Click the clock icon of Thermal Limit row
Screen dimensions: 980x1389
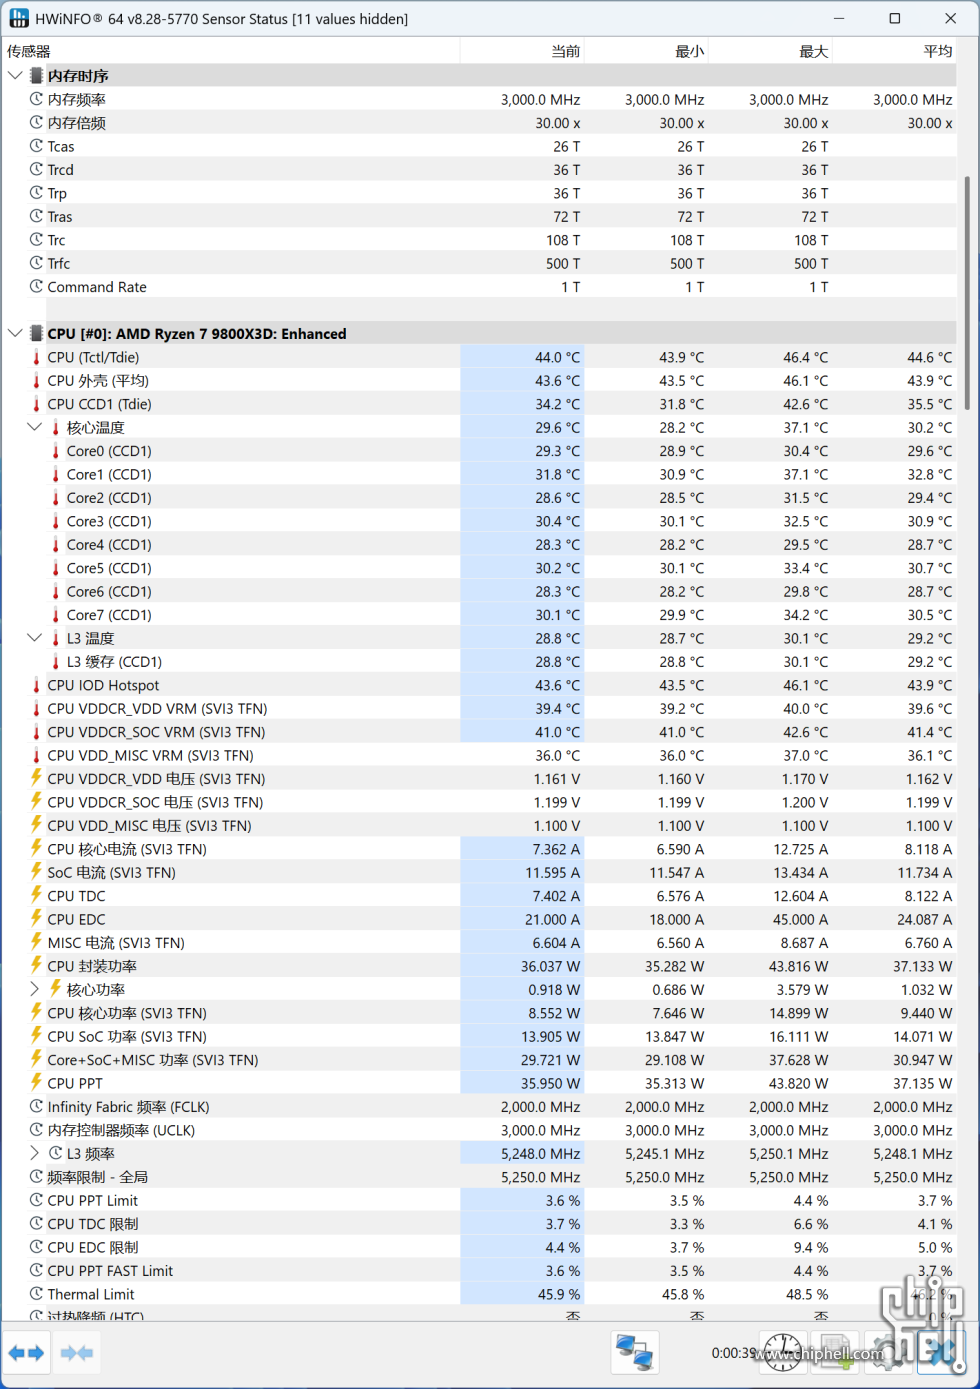click(x=36, y=1294)
